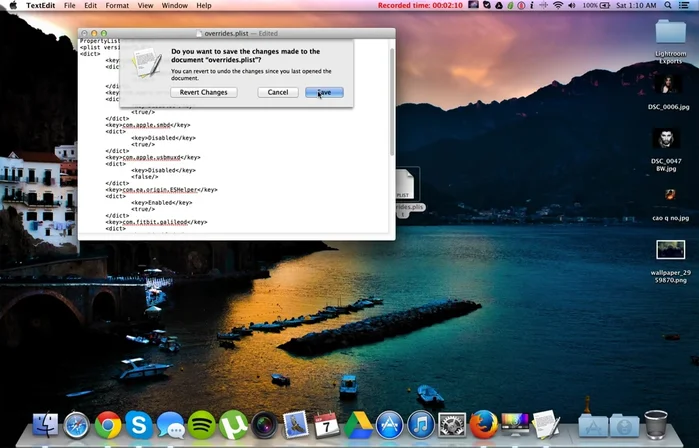Open the App Store from the dock

pyautogui.click(x=389, y=425)
